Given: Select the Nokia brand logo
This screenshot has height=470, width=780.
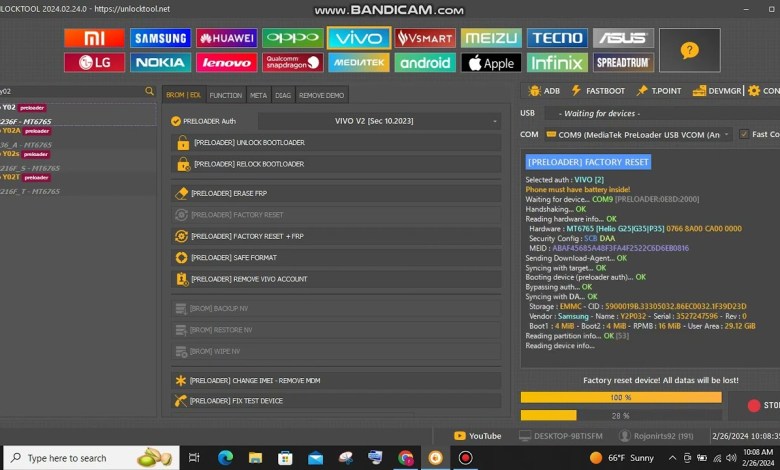Looking at the screenshot, I should [x=160, y=63].
